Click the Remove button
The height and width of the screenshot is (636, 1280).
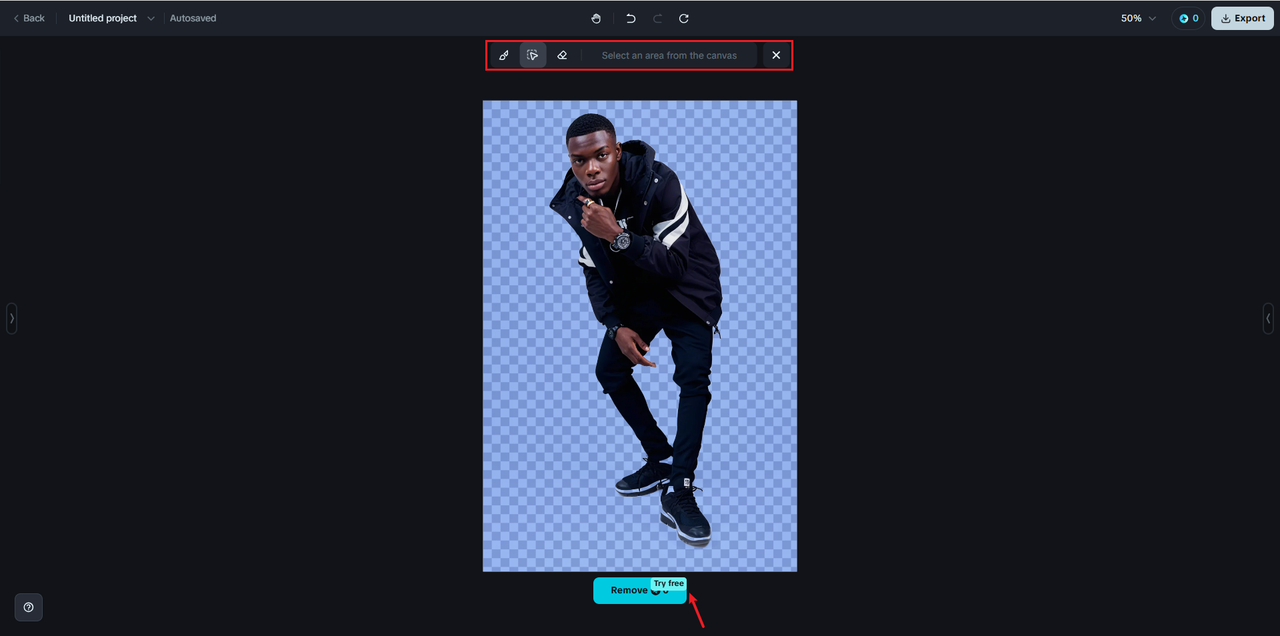(x=640, y=590)
